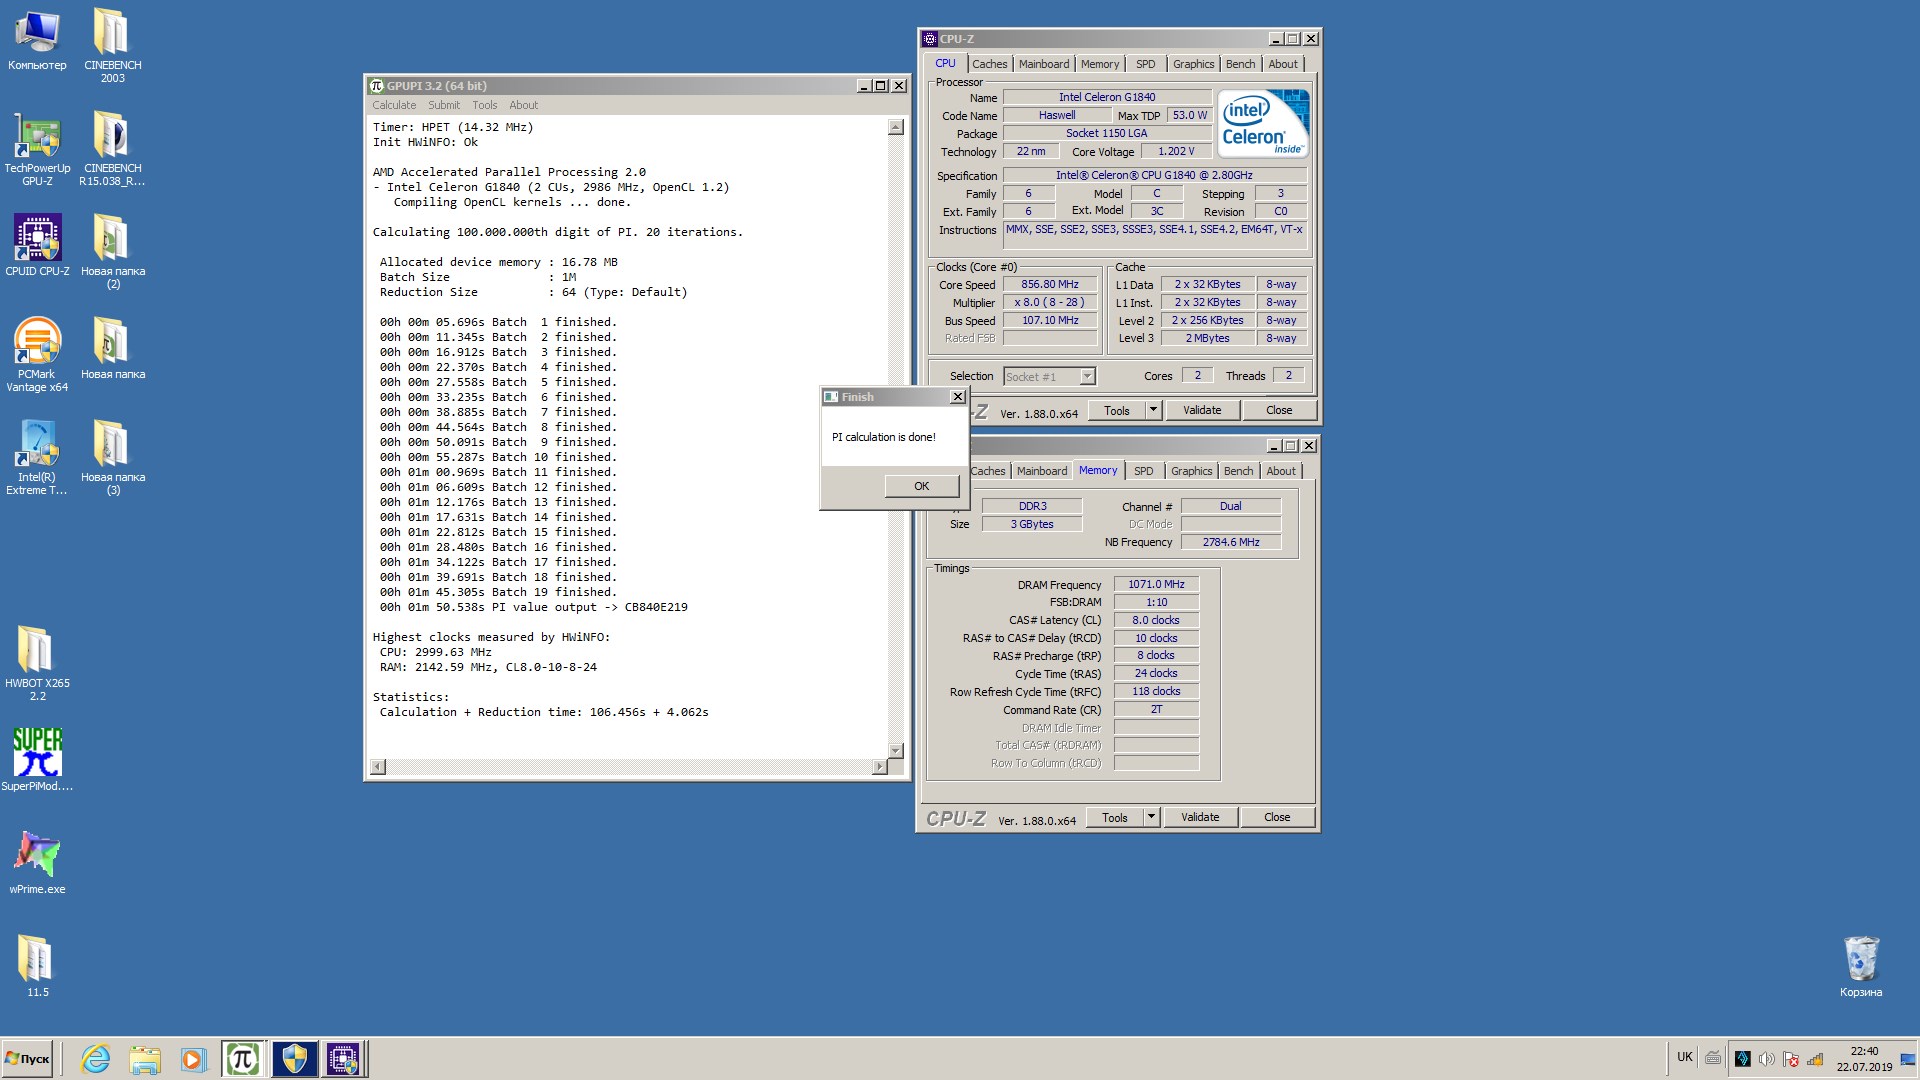The width and height of the screenshot is (1920, 1080).
Task: Open the CINEBENCH R15.038 folder
Action: [x=112, y=148]
